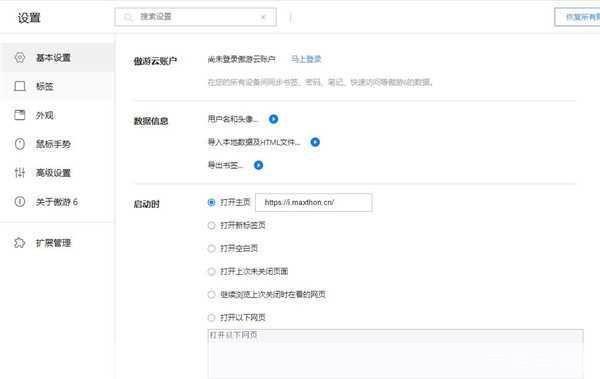Image resolution: width=600 pixels, height=379 pixels.
Task: Clear the search box with the x icon
Action: (x=263, y=17)
